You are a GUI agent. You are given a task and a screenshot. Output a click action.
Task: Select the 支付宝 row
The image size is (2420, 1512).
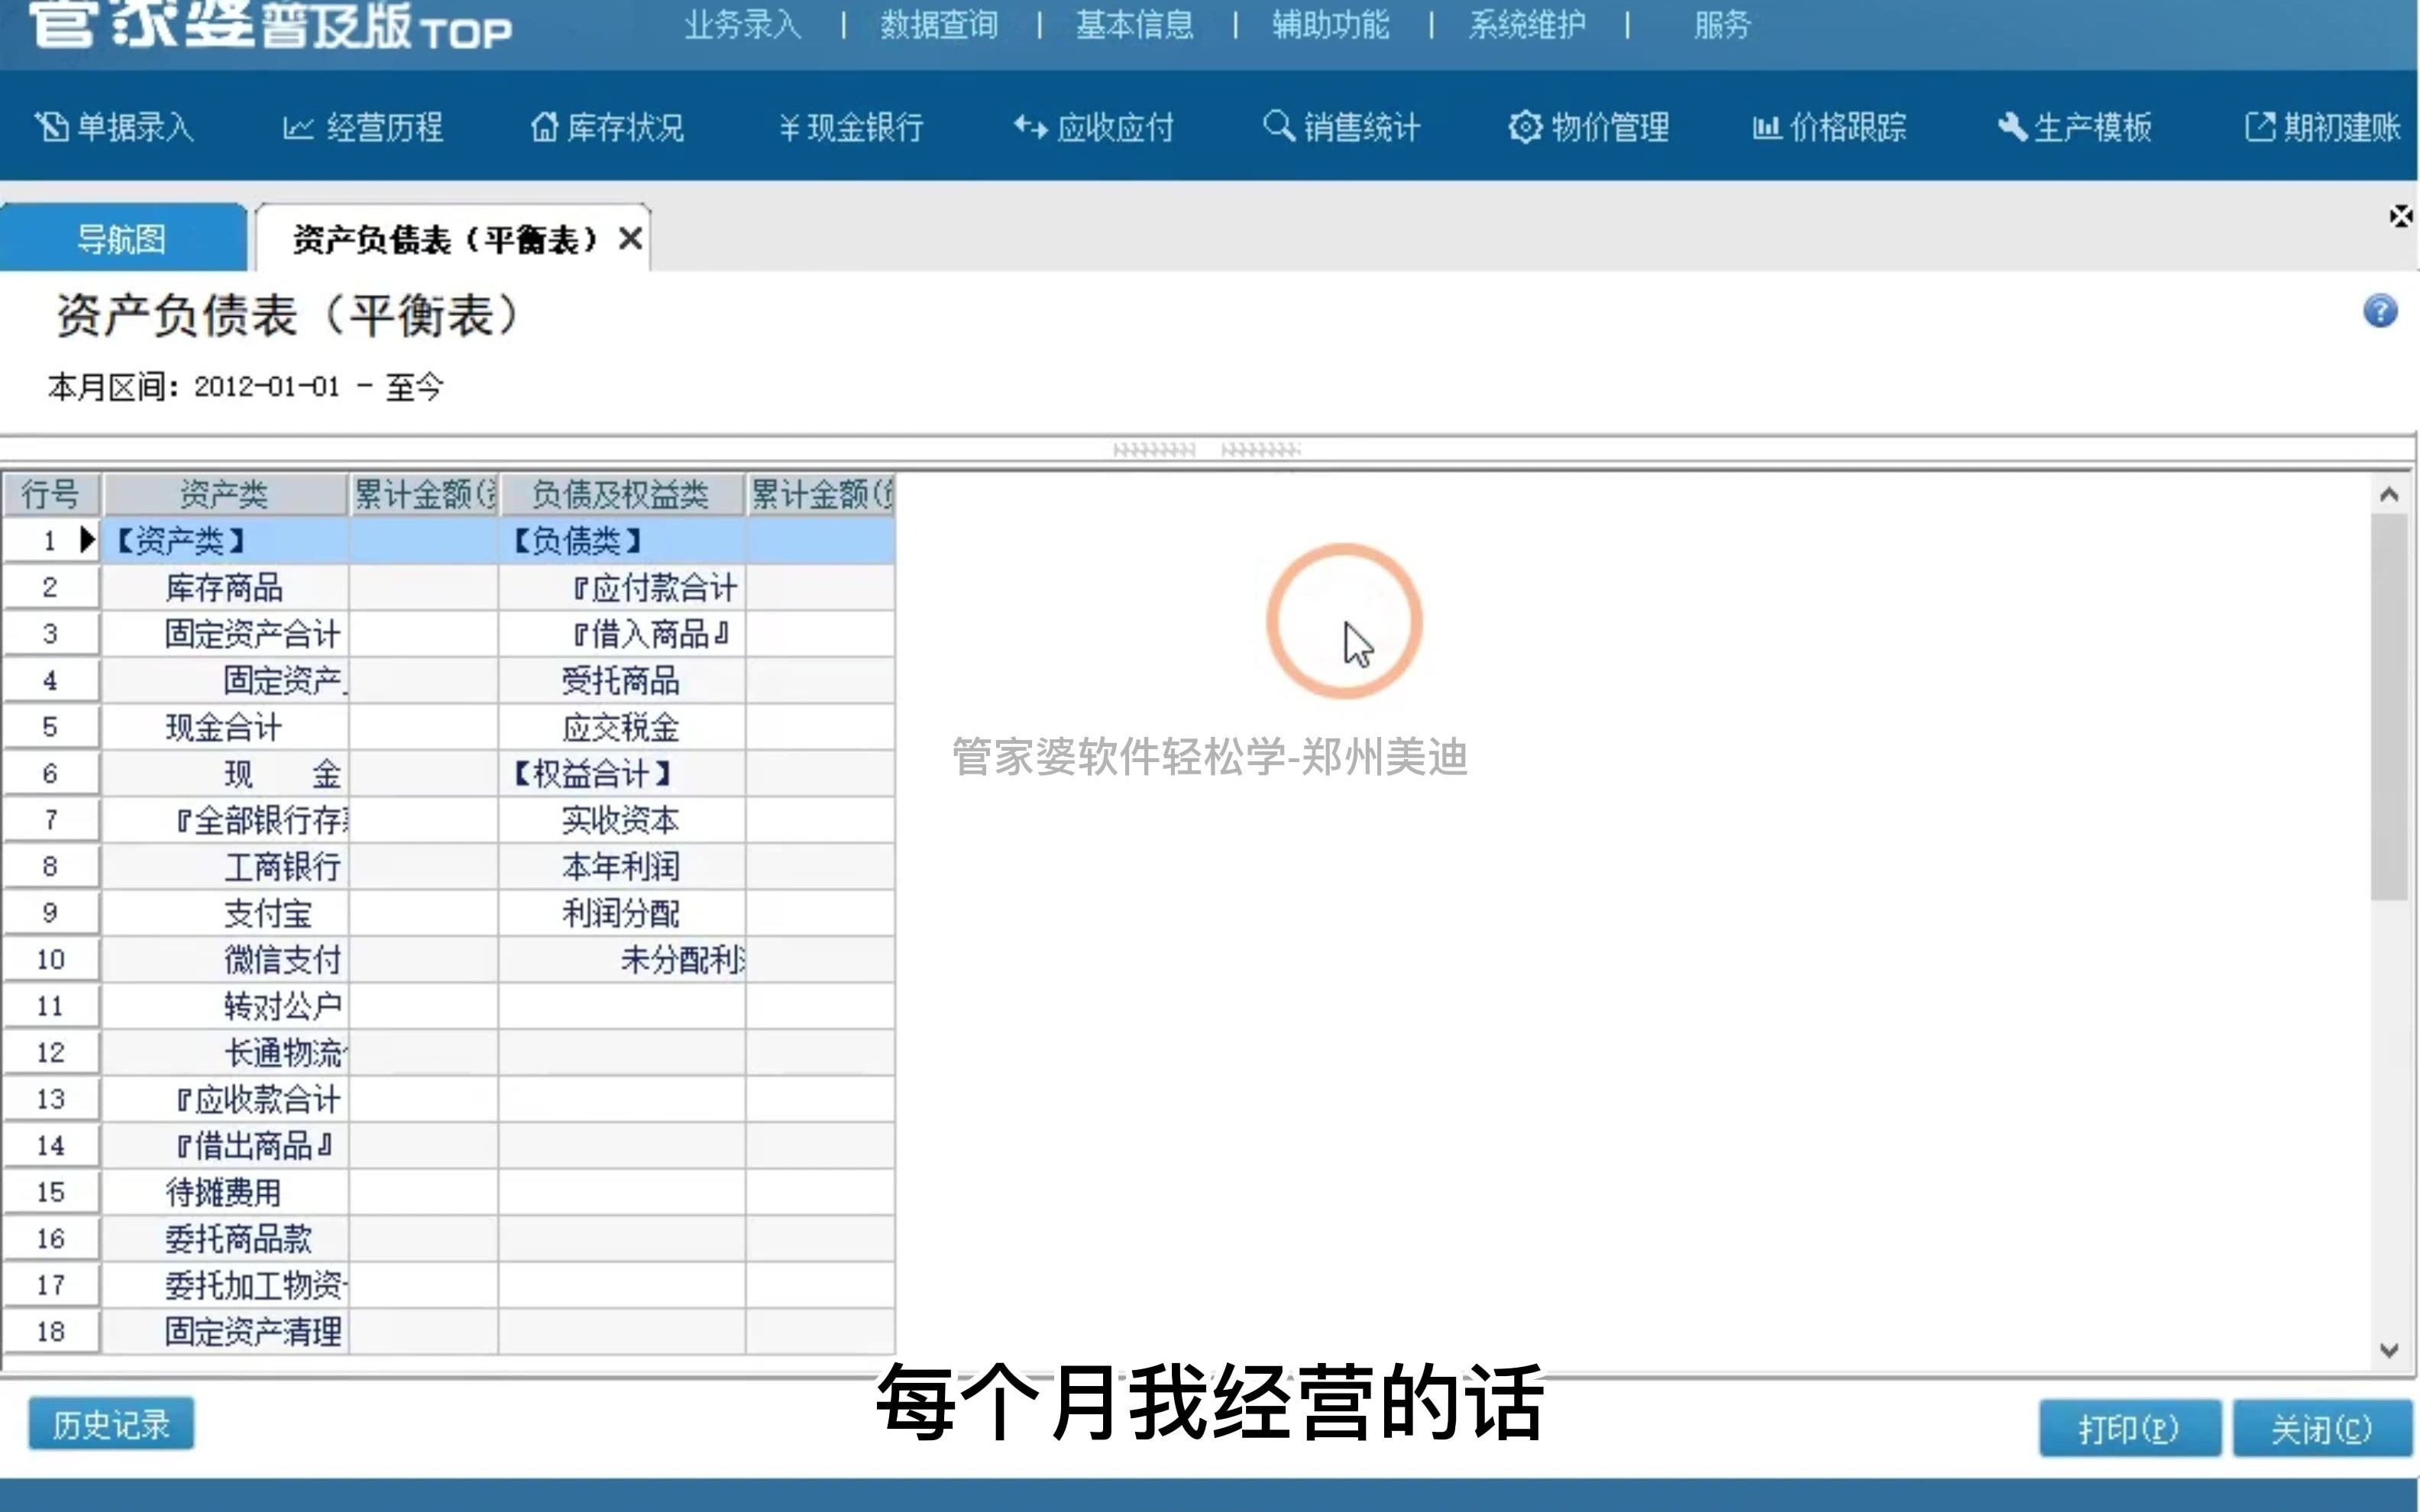[x=225, y=913]
